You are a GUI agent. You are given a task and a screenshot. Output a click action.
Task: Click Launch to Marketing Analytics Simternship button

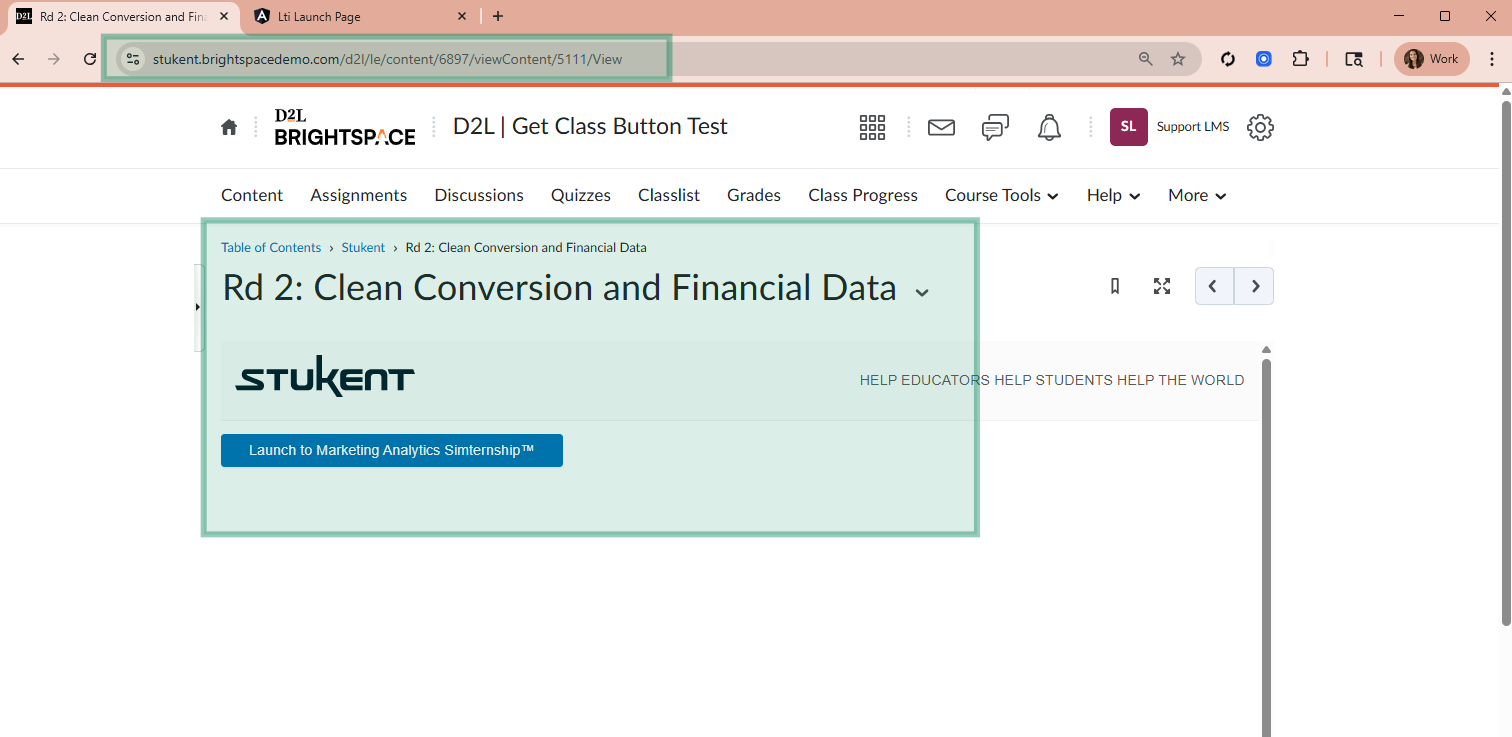(392, 450)
